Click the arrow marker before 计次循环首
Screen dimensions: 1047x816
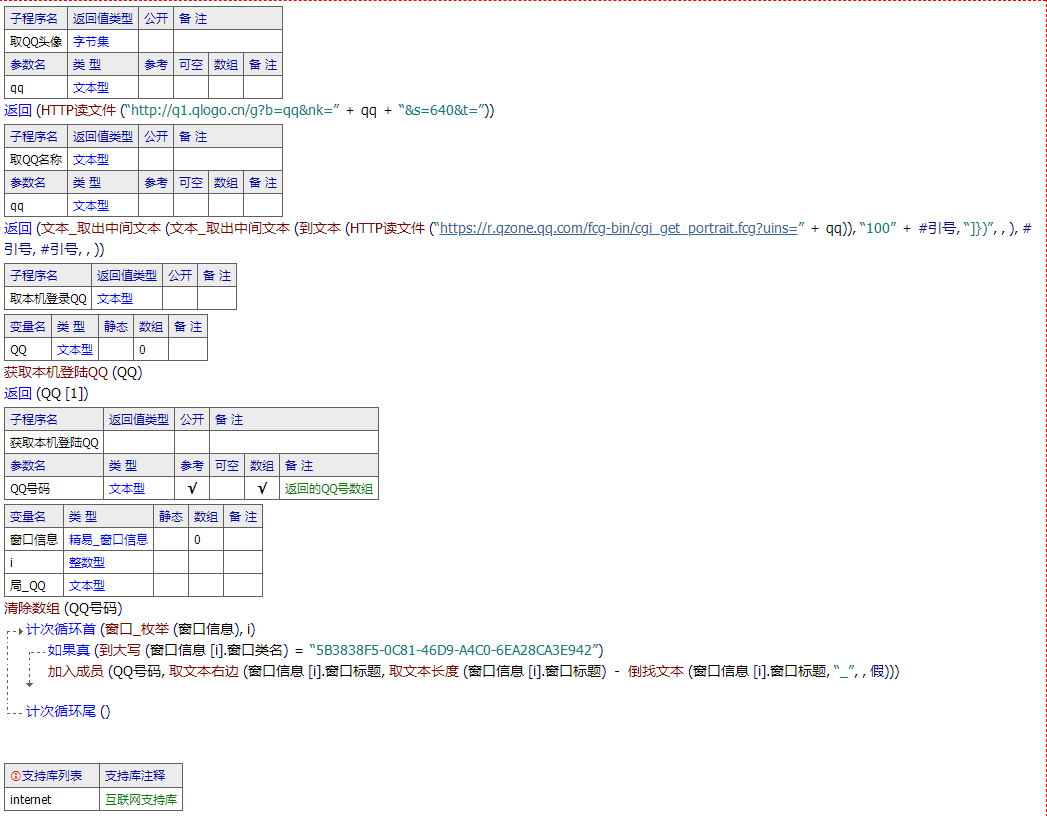[20, 630]
